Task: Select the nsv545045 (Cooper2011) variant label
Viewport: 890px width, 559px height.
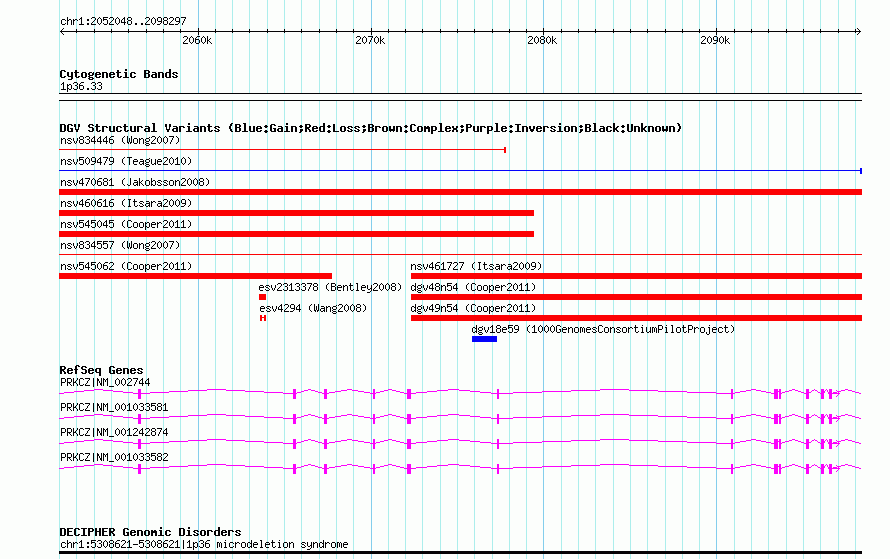Action: [x=126, y=224]
